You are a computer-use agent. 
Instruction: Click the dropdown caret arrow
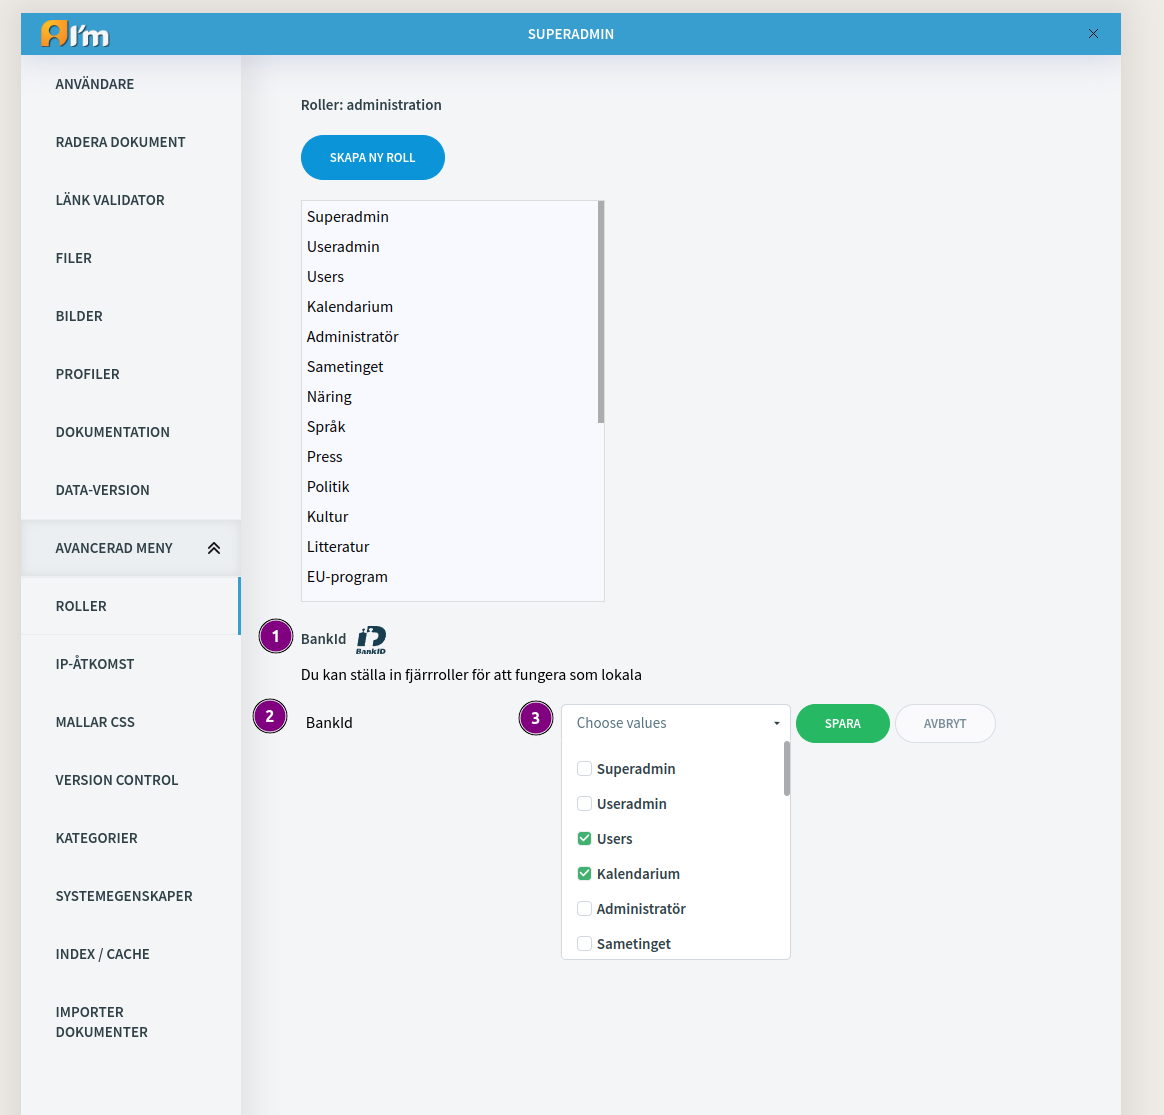pos(776,723)
